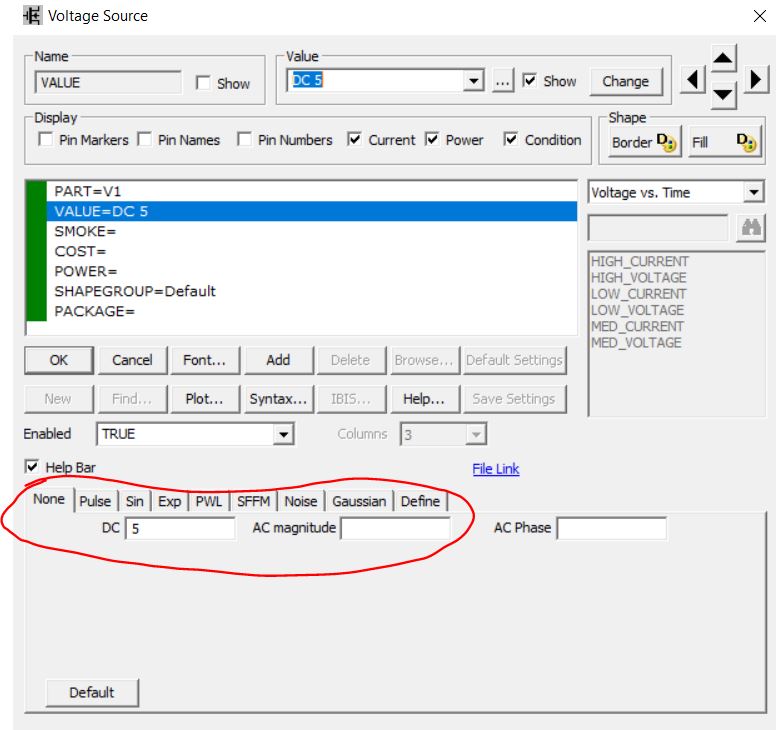The height and width of the screenshot is (730, 776).
Task: Select the PACKAGE= attribute row
Action: (312, 311)
